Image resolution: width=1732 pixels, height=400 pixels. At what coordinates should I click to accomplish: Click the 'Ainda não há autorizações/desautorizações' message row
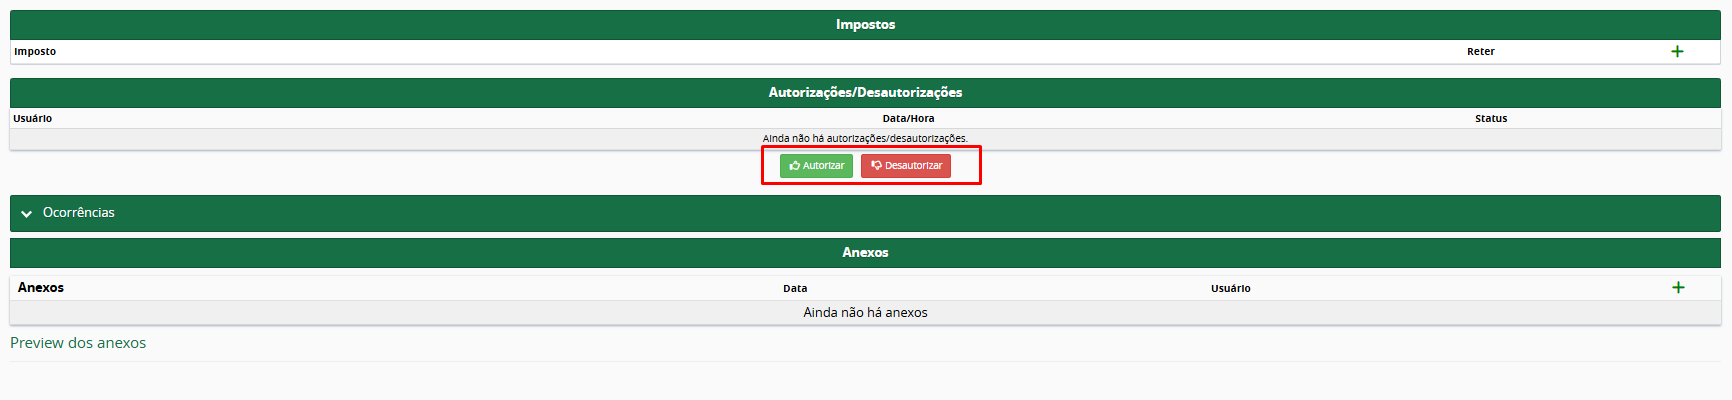pos(865,138)
